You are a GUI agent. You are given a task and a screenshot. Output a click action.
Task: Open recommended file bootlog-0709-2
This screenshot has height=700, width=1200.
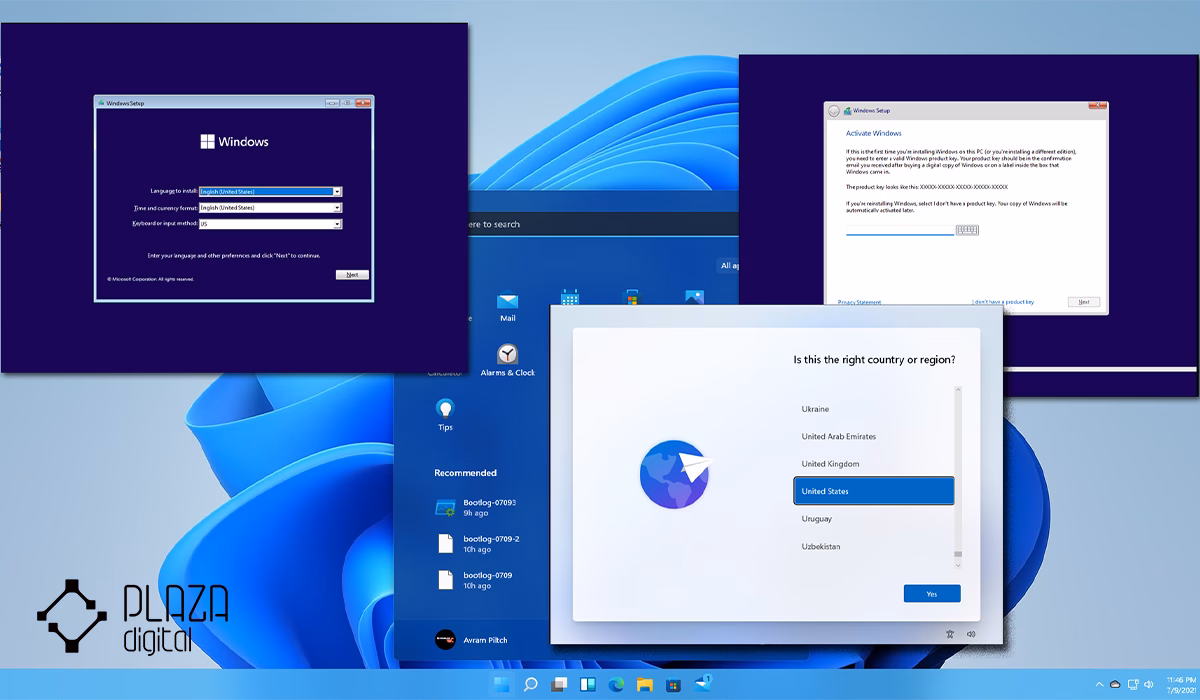pos(478,544)
